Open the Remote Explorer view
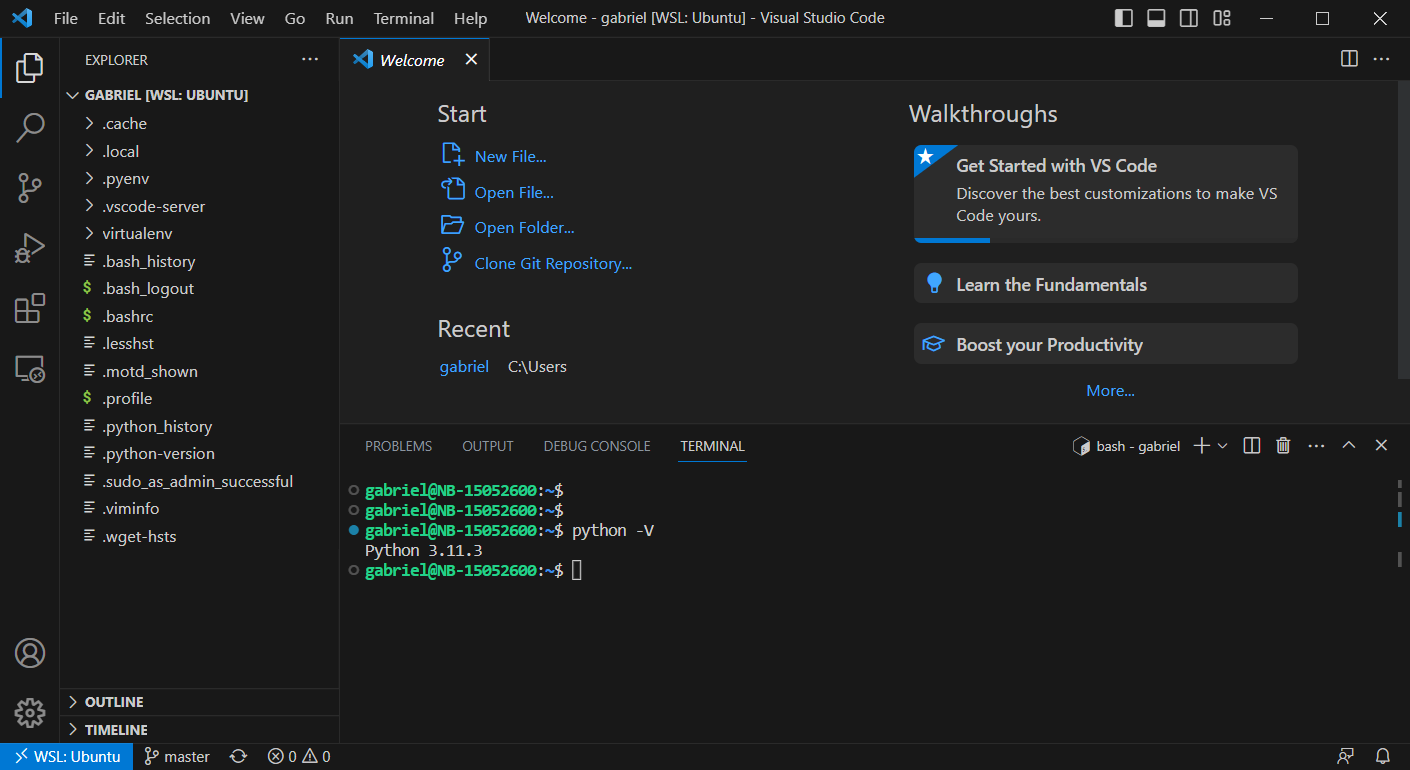The image size is (1410, 770). [31, 368]
